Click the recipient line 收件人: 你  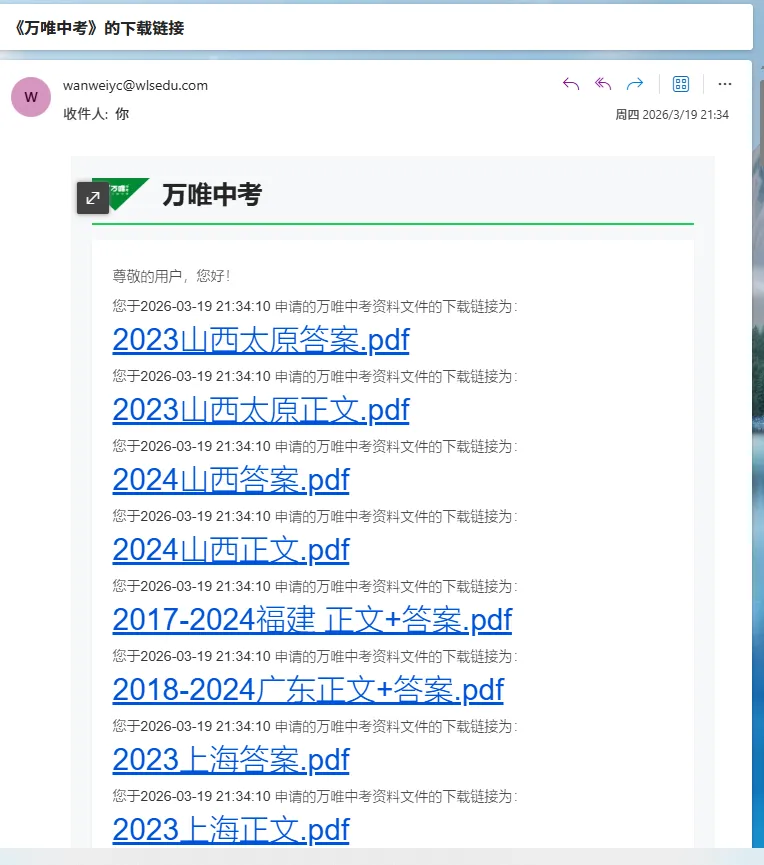click(x=96, y=114)
